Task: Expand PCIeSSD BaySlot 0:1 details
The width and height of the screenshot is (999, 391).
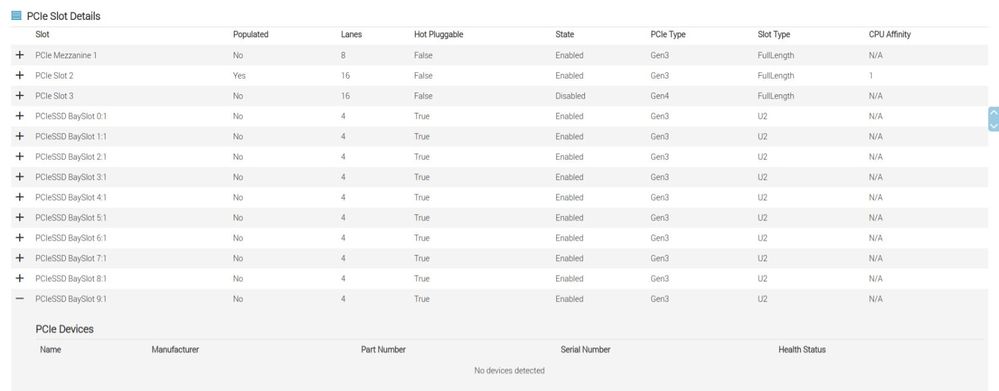Action: click(20, 117)
